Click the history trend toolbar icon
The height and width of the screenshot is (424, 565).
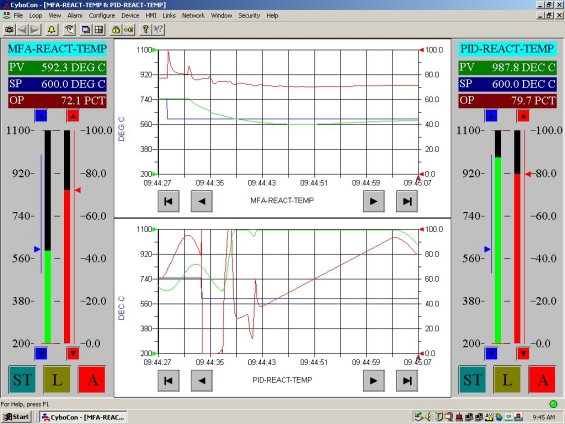tap(69, 30)
